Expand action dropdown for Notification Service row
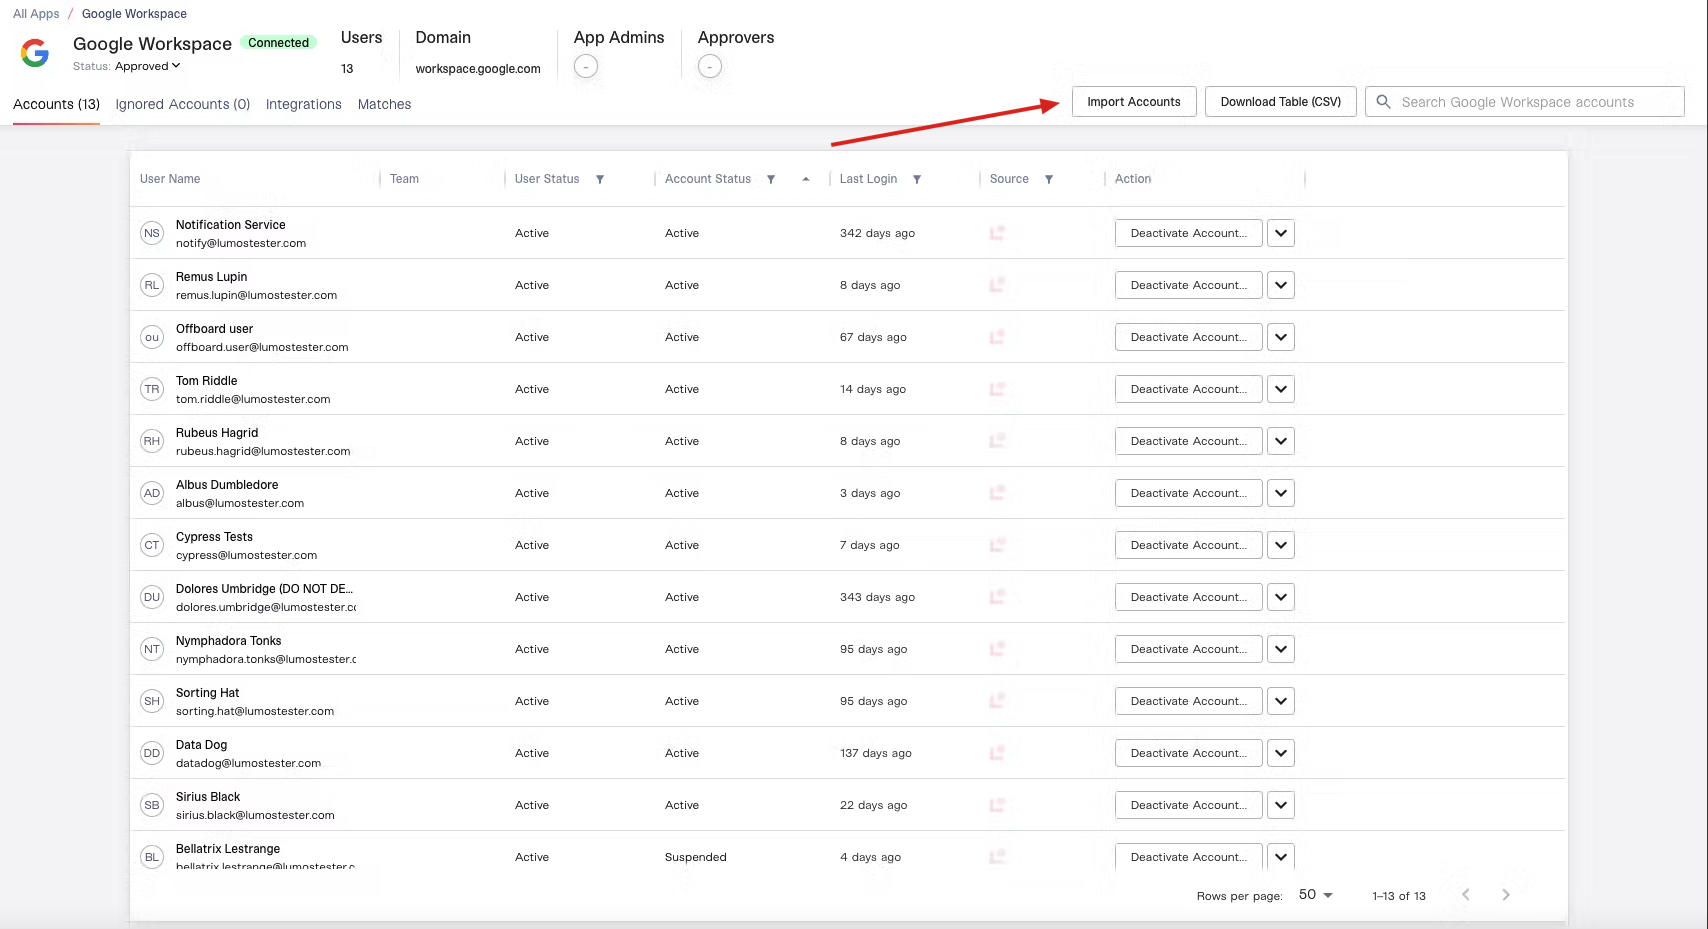 point(1281,233)
